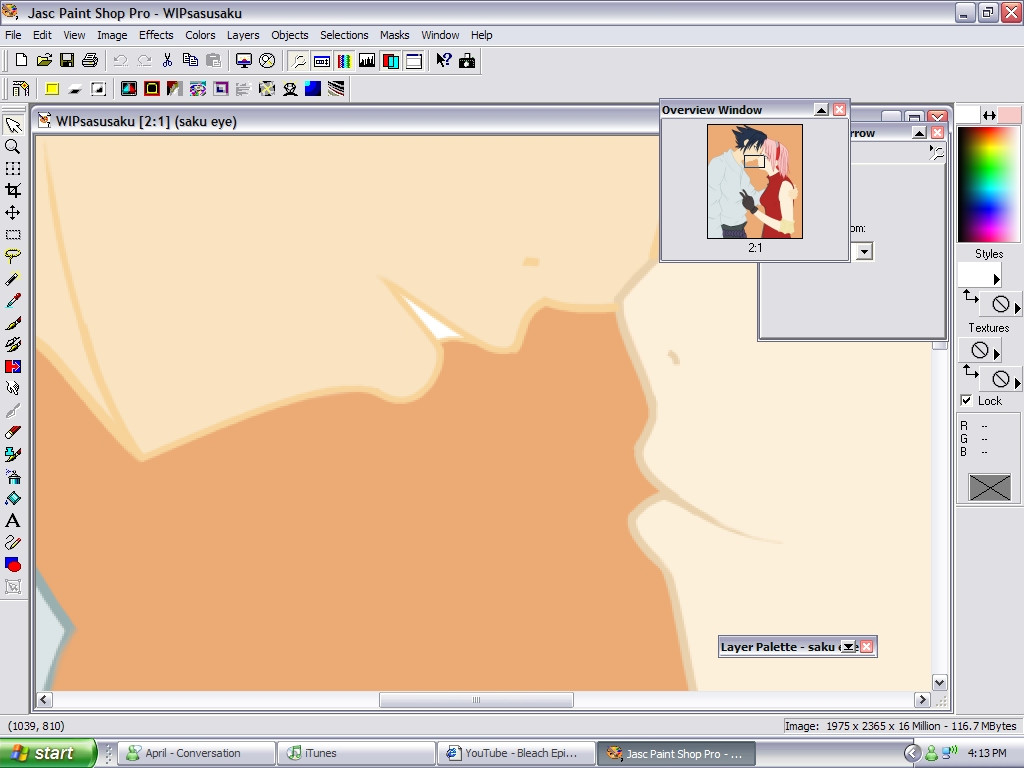Screen dimensions: 1024x768
Task: Click the Copy icon
Action: point(190,61)
